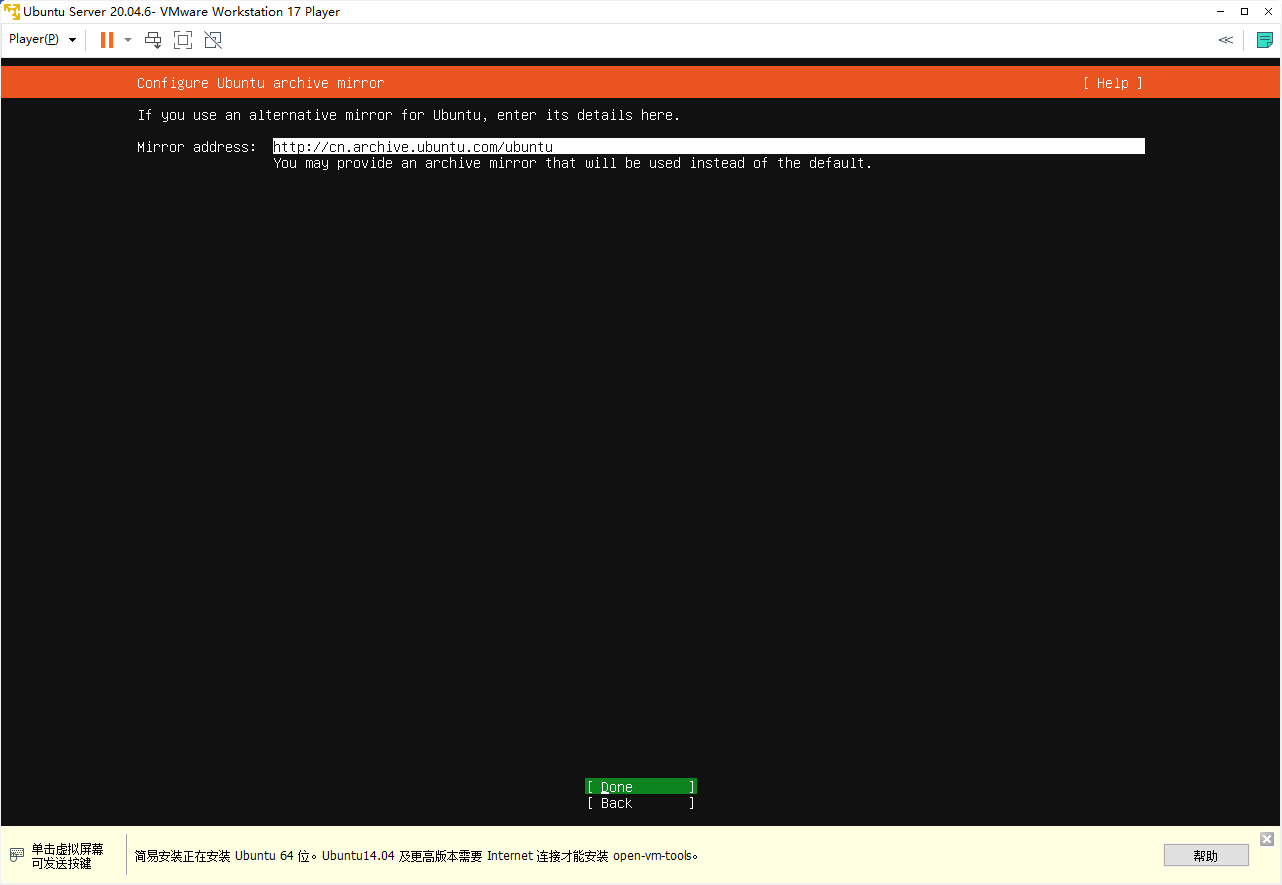The width and height of the screenshot is (1282, 885).
Task: Toggle Unity mode icon
Action: pos(213,40)
